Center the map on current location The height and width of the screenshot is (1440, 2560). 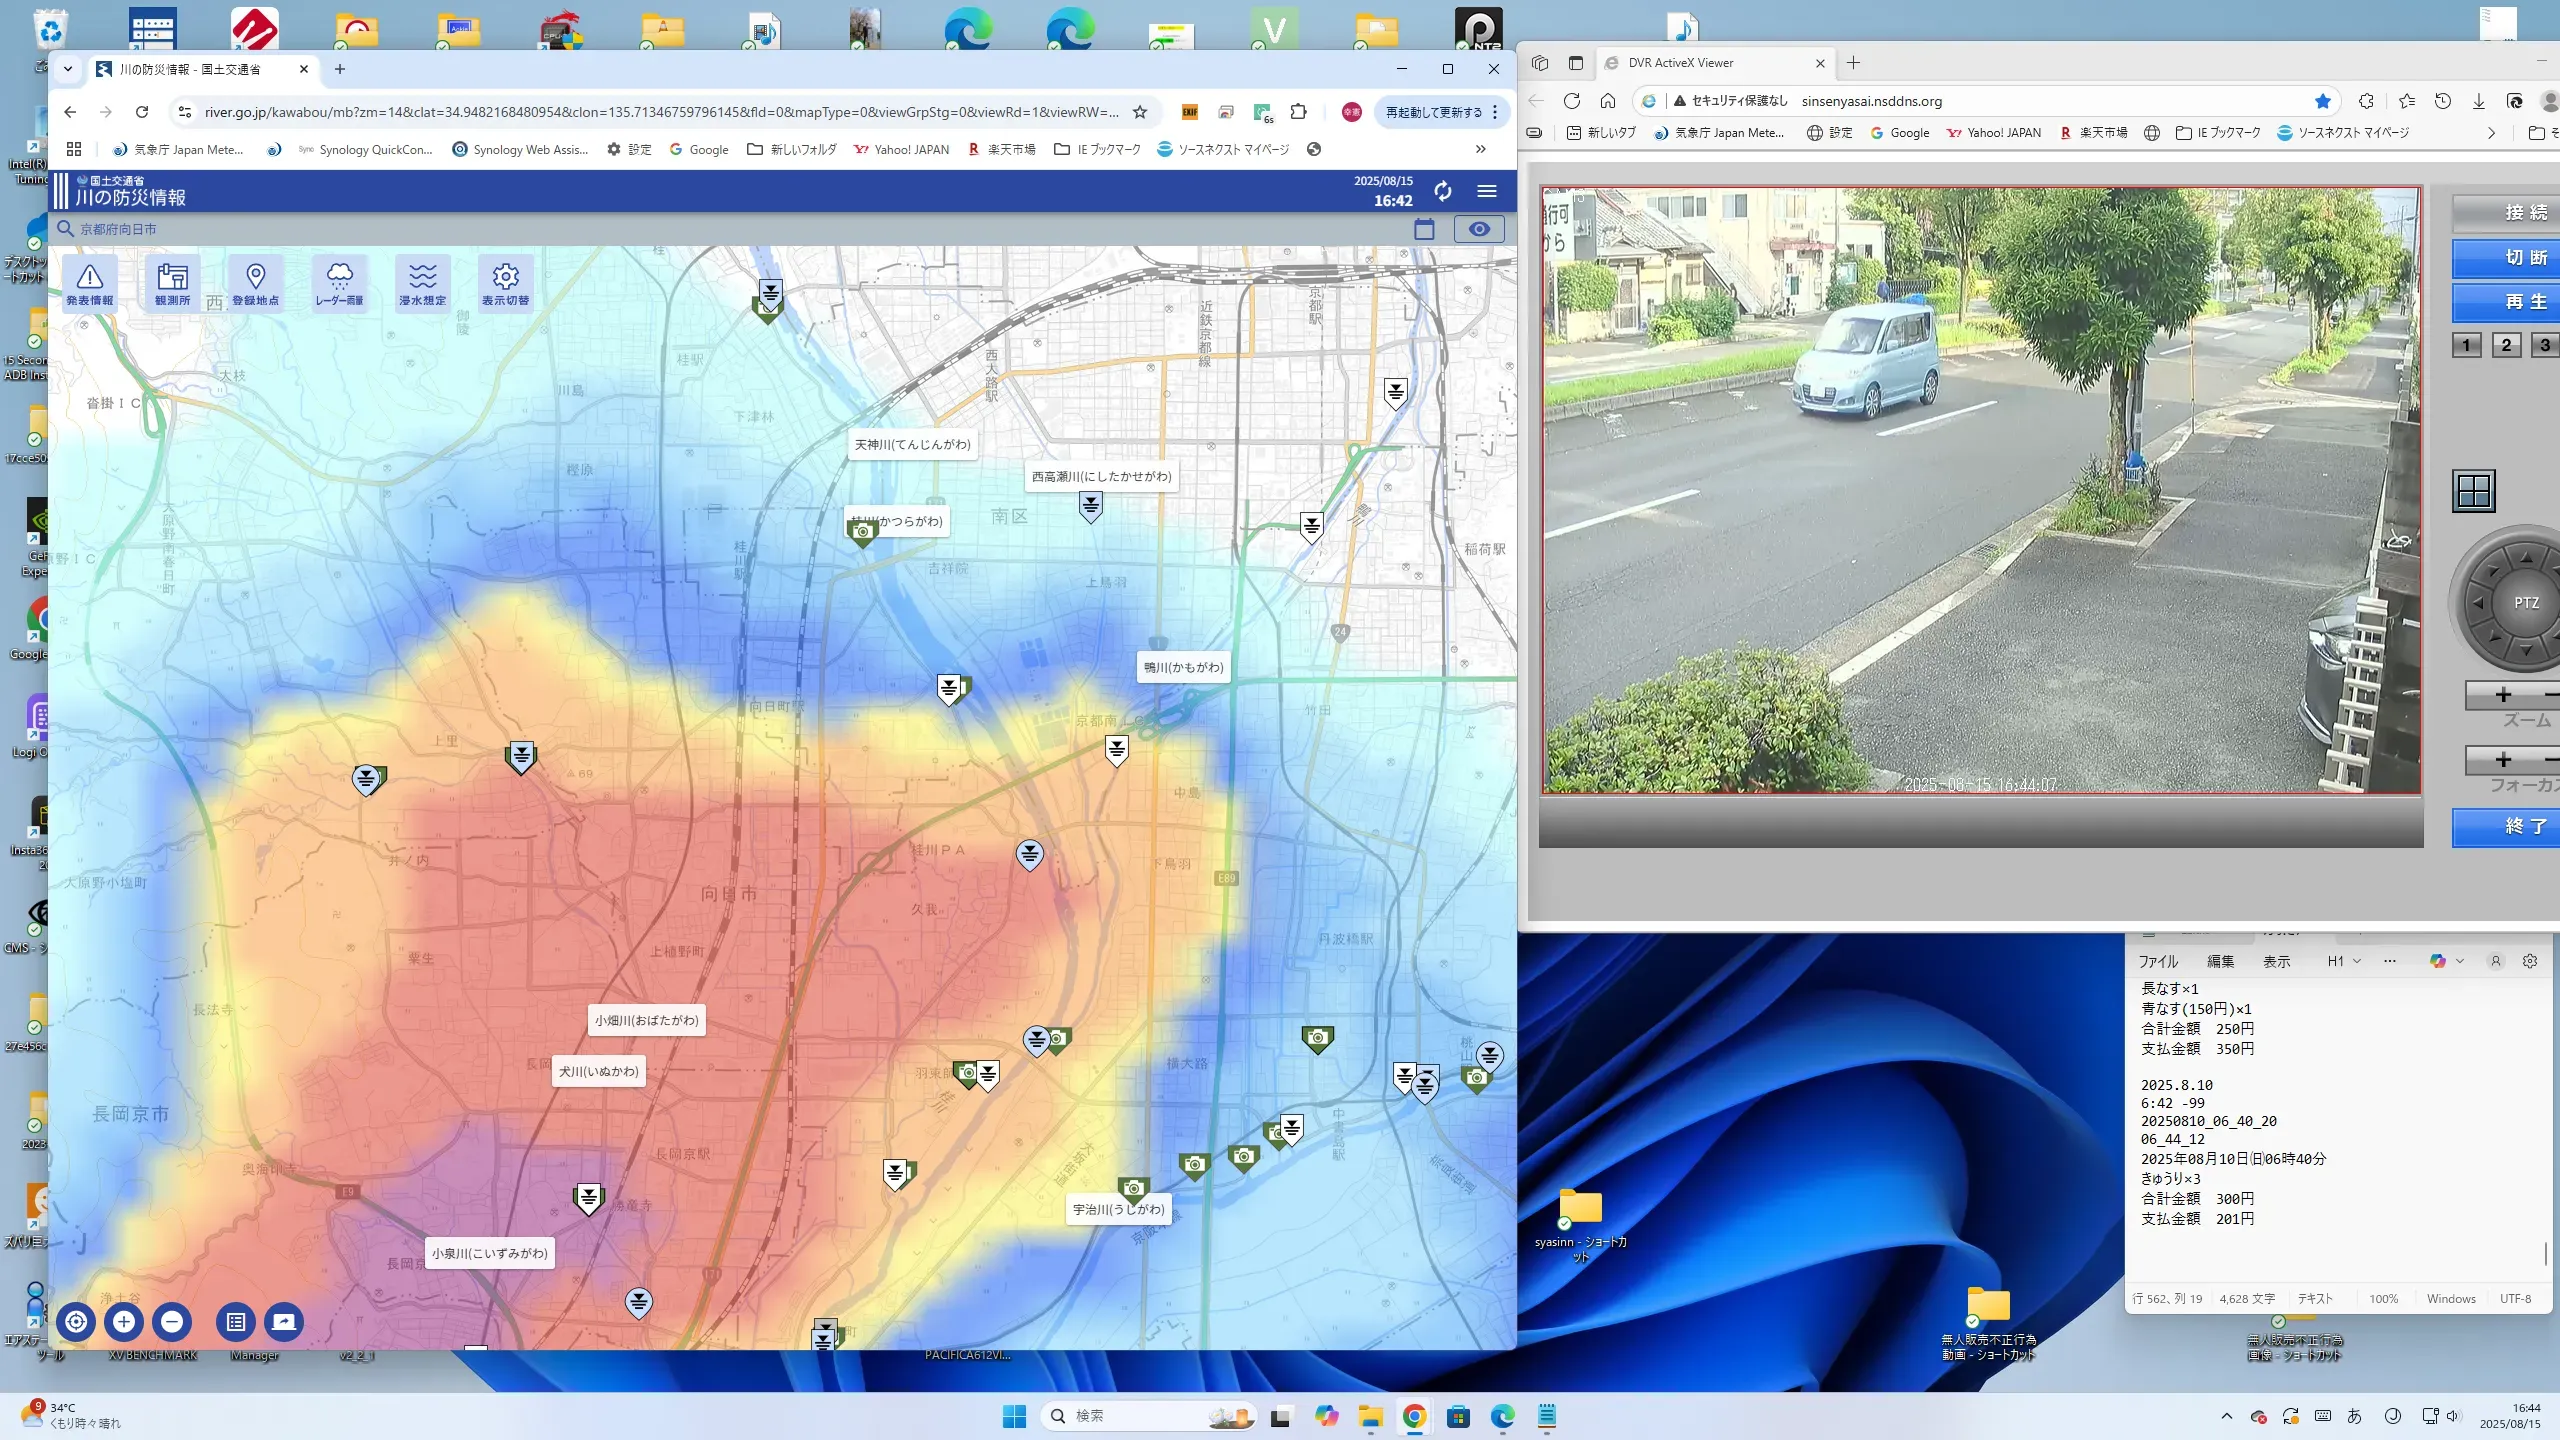[76, 1321]
